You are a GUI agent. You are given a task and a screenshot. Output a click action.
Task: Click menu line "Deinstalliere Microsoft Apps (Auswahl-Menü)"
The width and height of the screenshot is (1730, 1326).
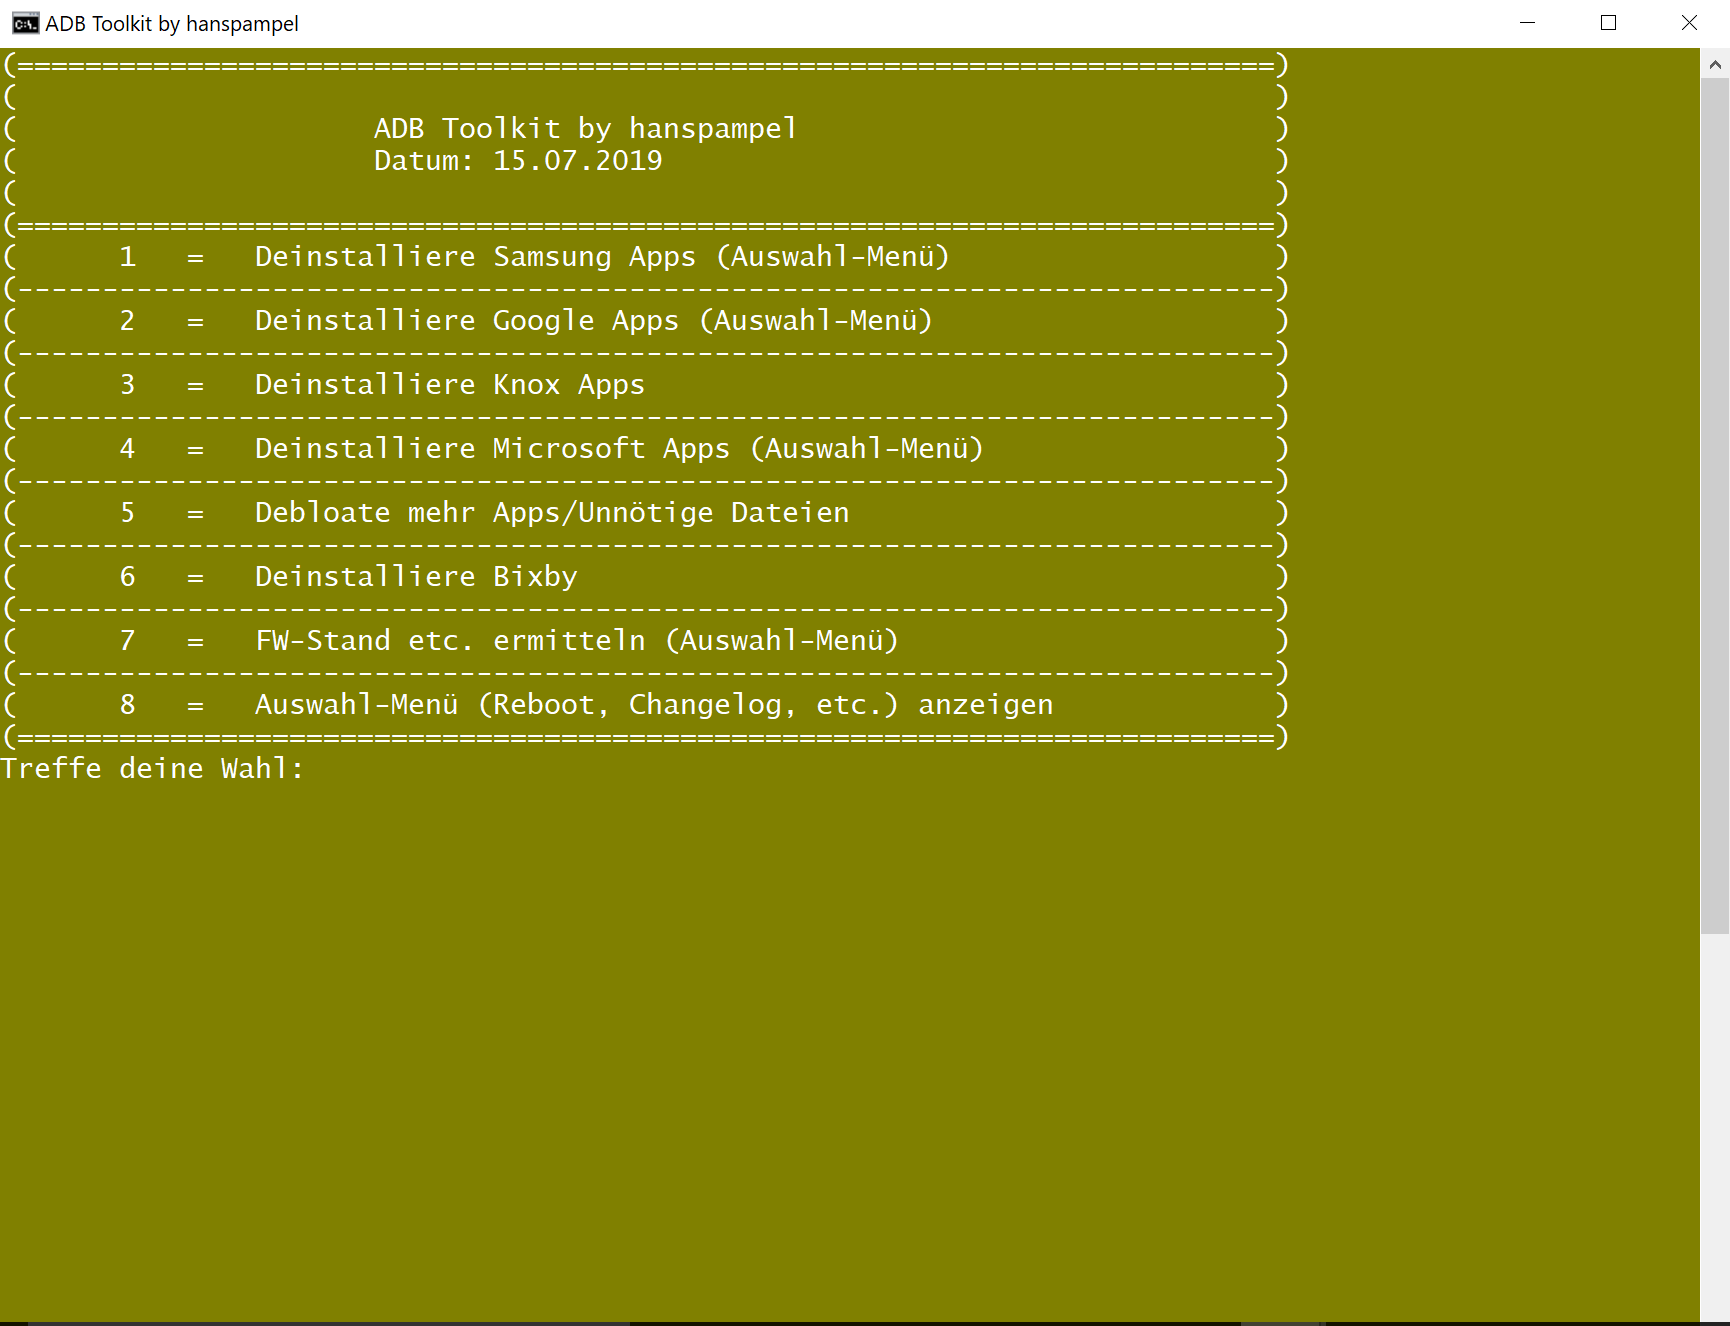coord(619,449)
